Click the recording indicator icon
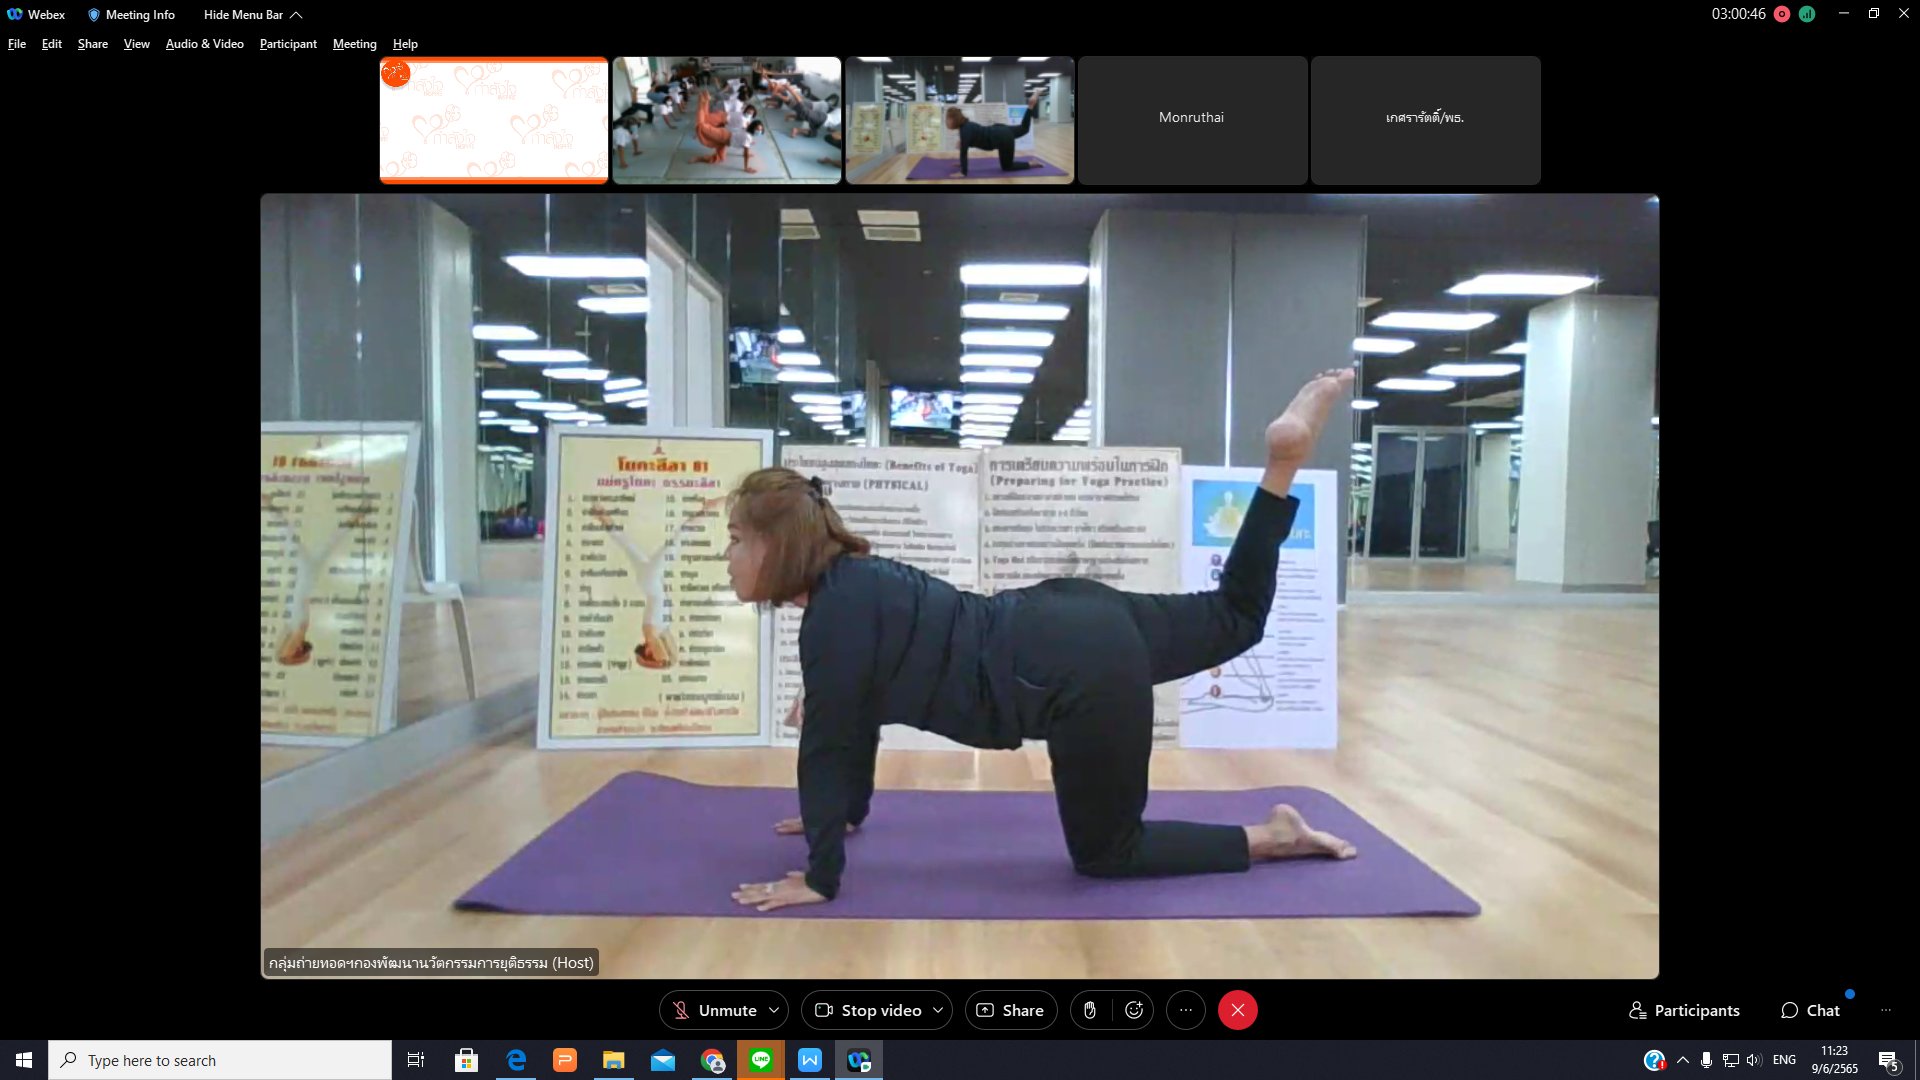 coord(1782,14)
